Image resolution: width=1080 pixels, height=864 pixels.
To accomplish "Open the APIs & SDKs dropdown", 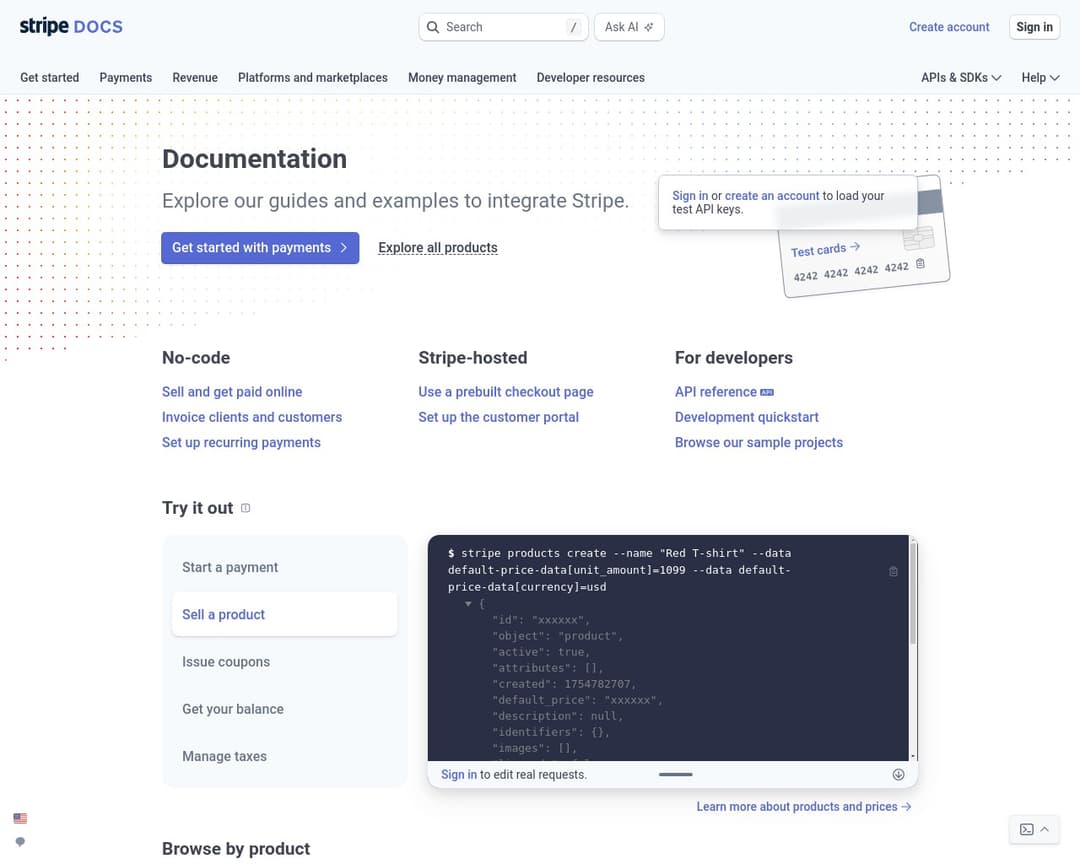I will coord(961,78).
